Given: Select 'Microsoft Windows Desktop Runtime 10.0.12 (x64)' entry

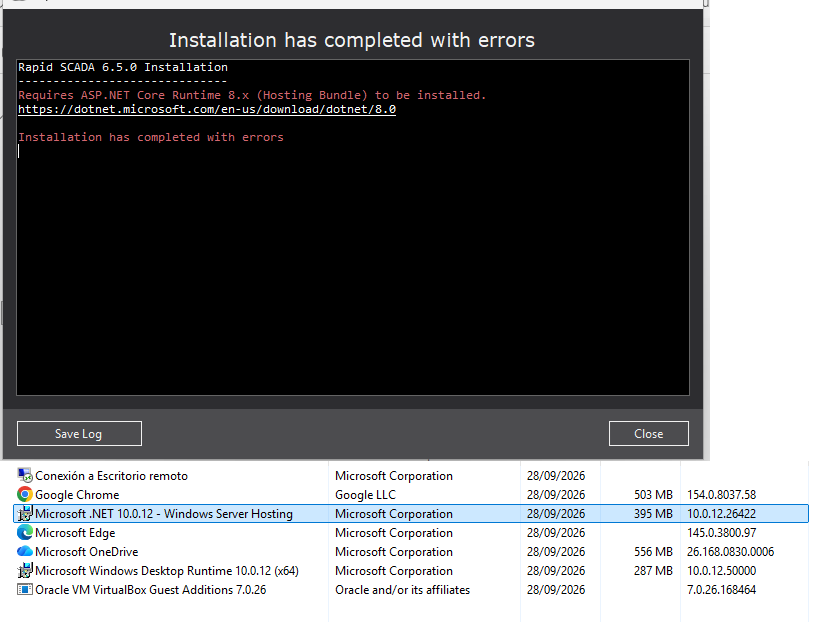Looking at the screenshot, I should pos(167,571).
